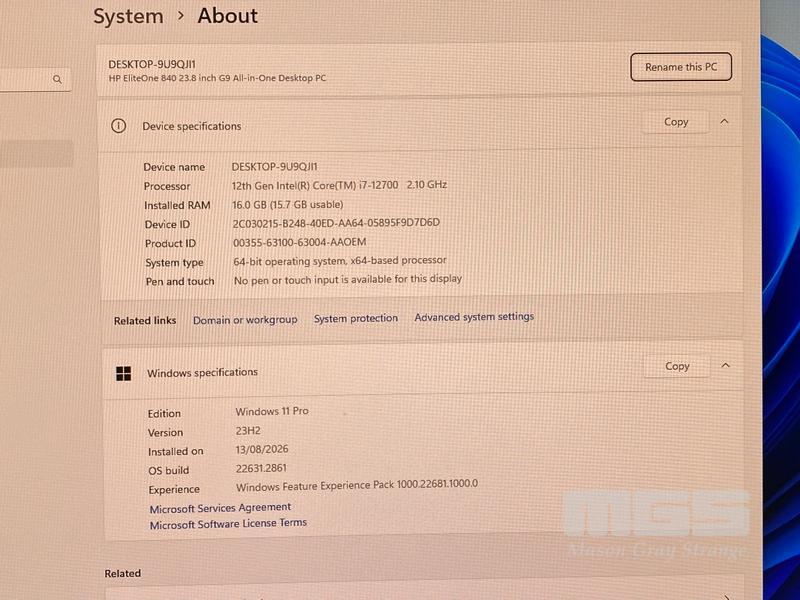Select the 23H2 version value

[x=248, y=431]
